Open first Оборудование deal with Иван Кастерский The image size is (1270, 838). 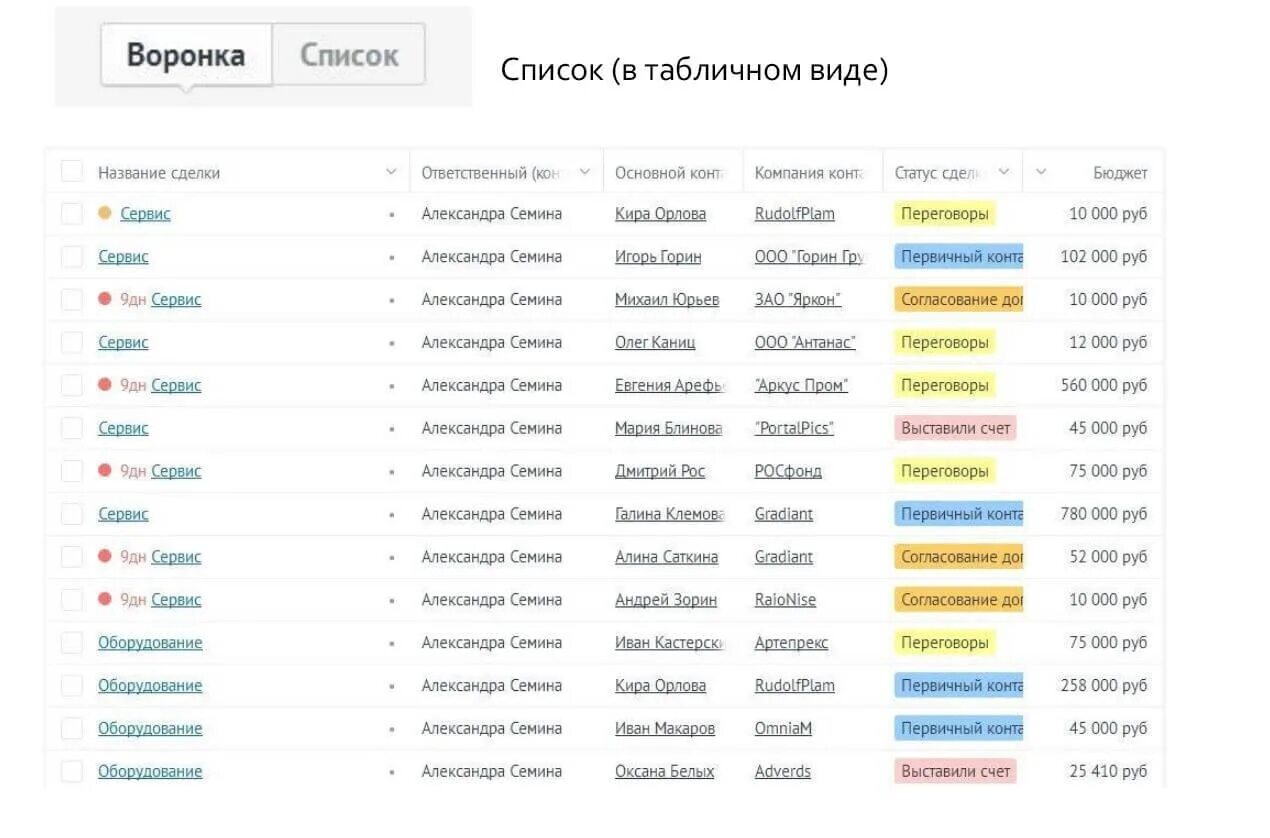[150, 643]
